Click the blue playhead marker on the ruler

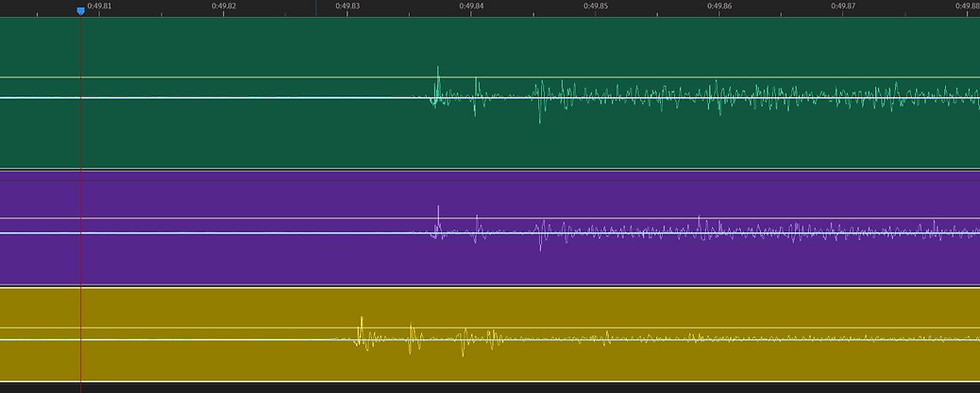[x=81, y=11]
